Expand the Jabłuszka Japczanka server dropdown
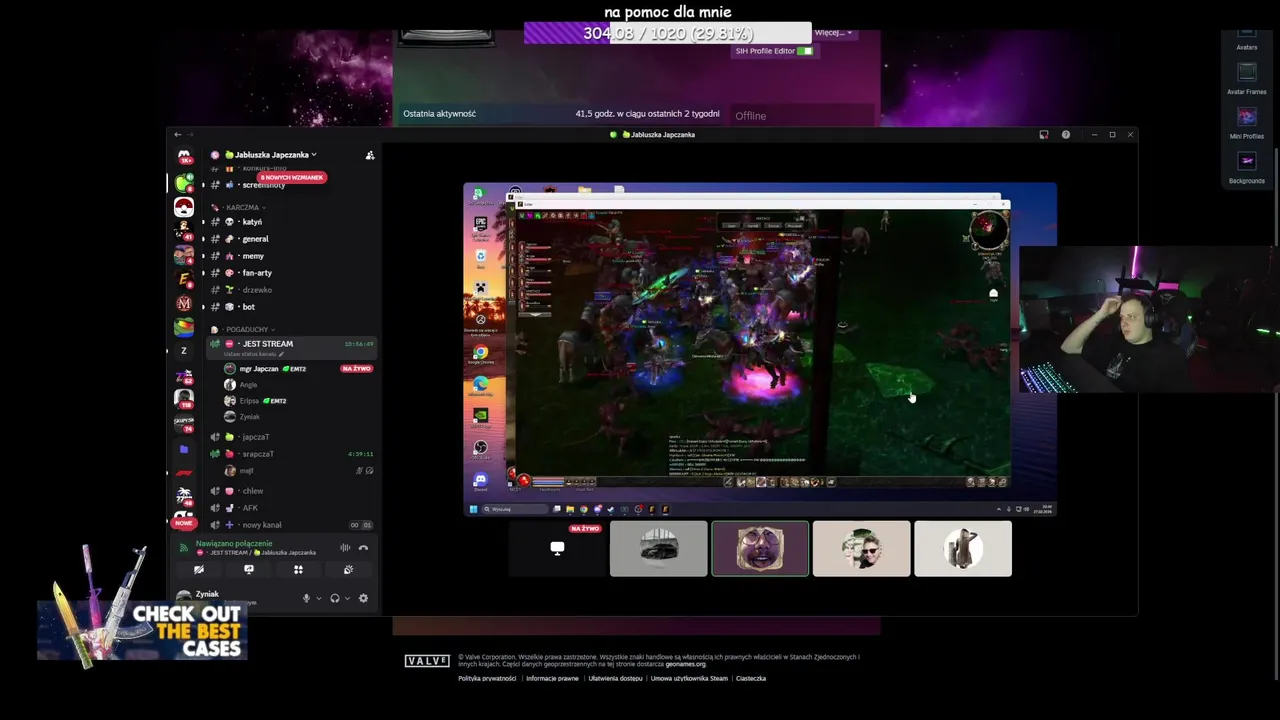This screenshot has height=720, width=1280. tap(313, 155)
